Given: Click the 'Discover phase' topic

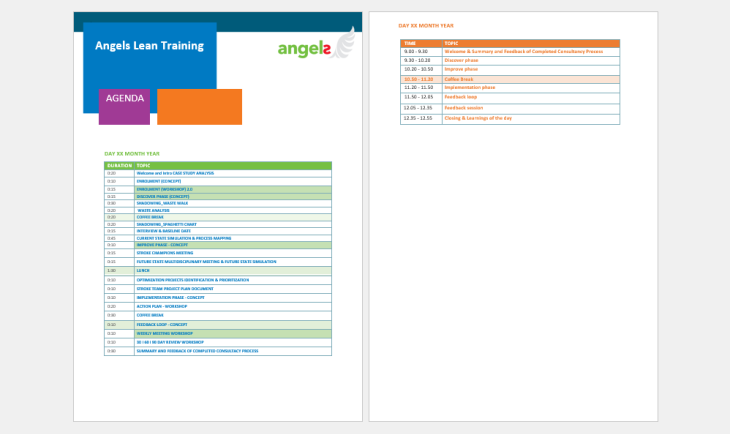Looking at the screenshot, I should [x=461, y=61].
